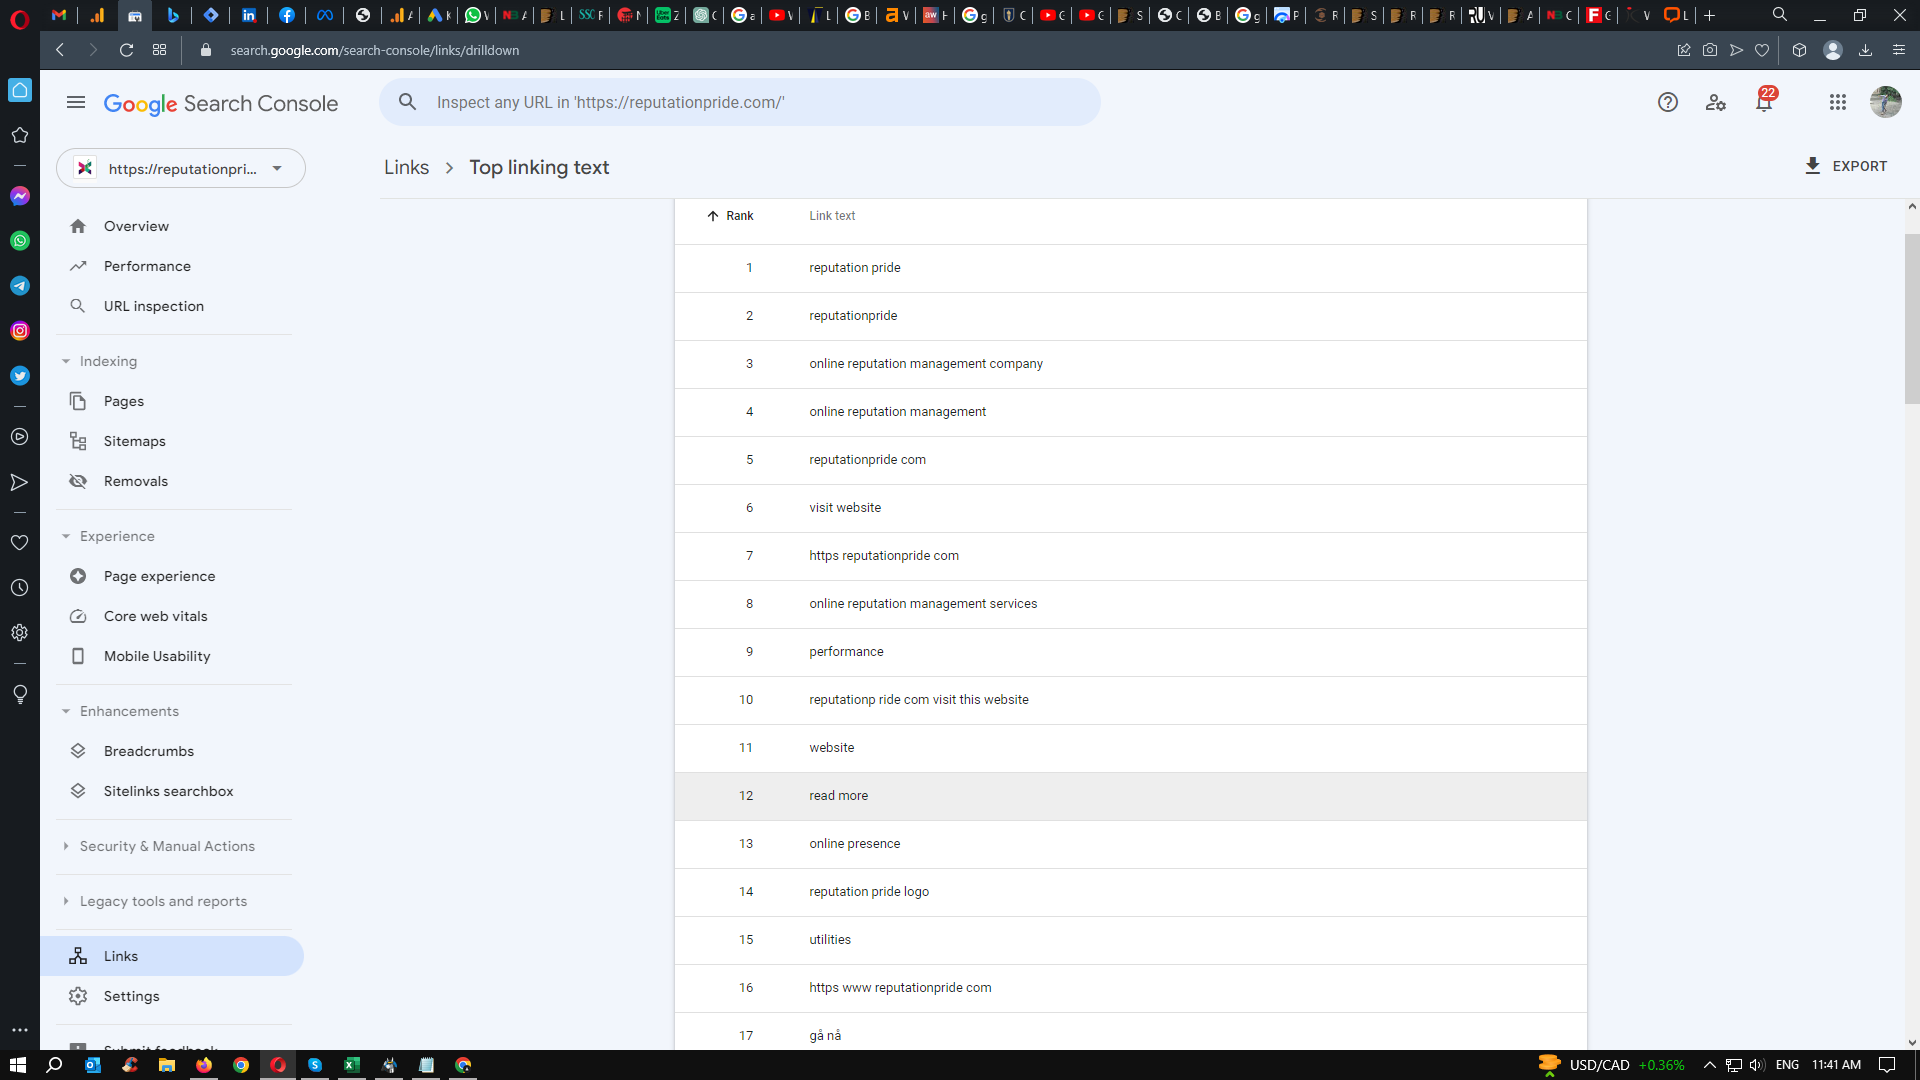
Task: Open Firefox from the taskbar
Action: (x=204, y=1065)
